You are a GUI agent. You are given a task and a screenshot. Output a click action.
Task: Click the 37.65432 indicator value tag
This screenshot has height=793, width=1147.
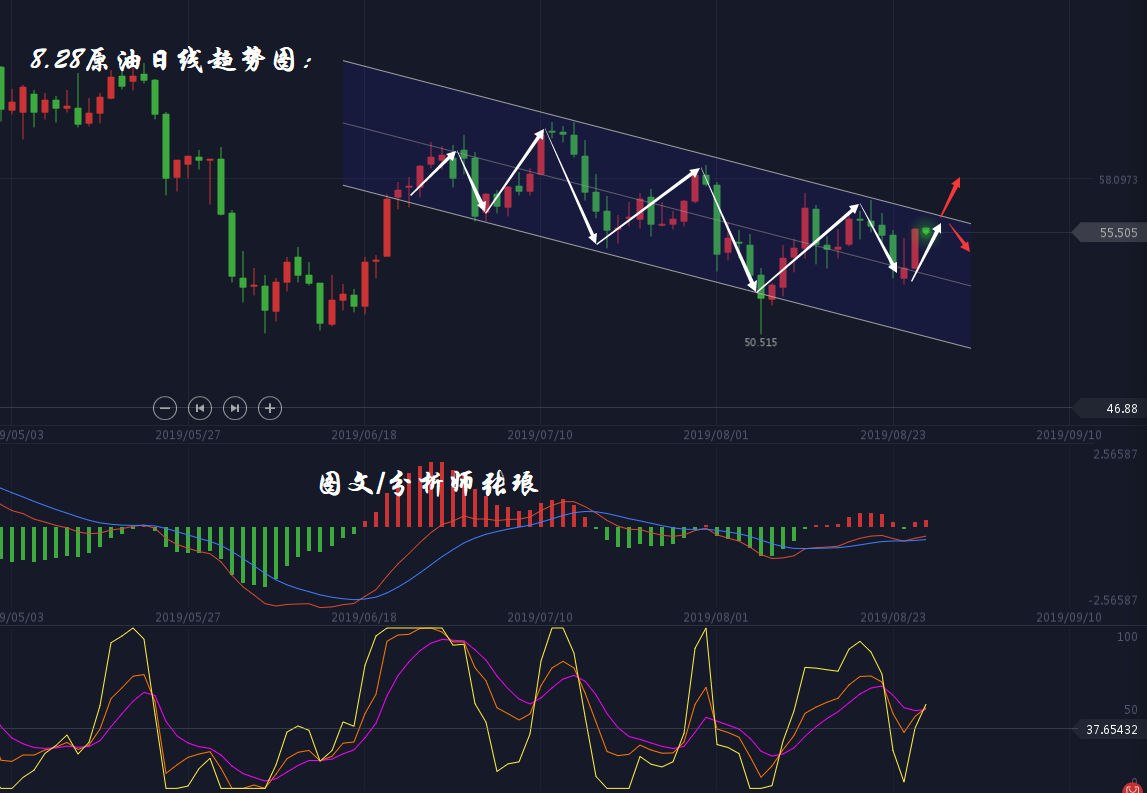click(1109, 730)
